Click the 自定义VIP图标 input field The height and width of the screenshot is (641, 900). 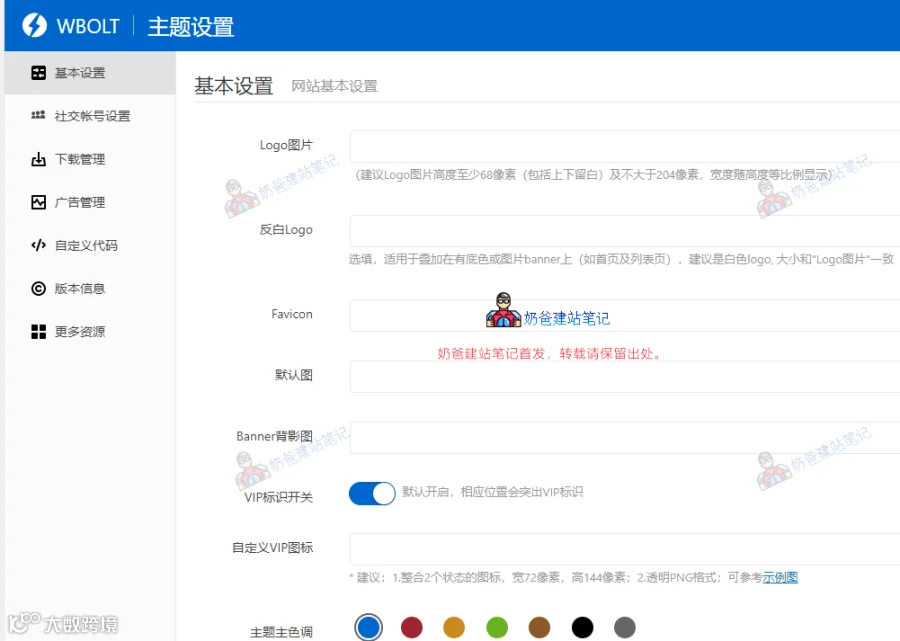coord(624,549)
